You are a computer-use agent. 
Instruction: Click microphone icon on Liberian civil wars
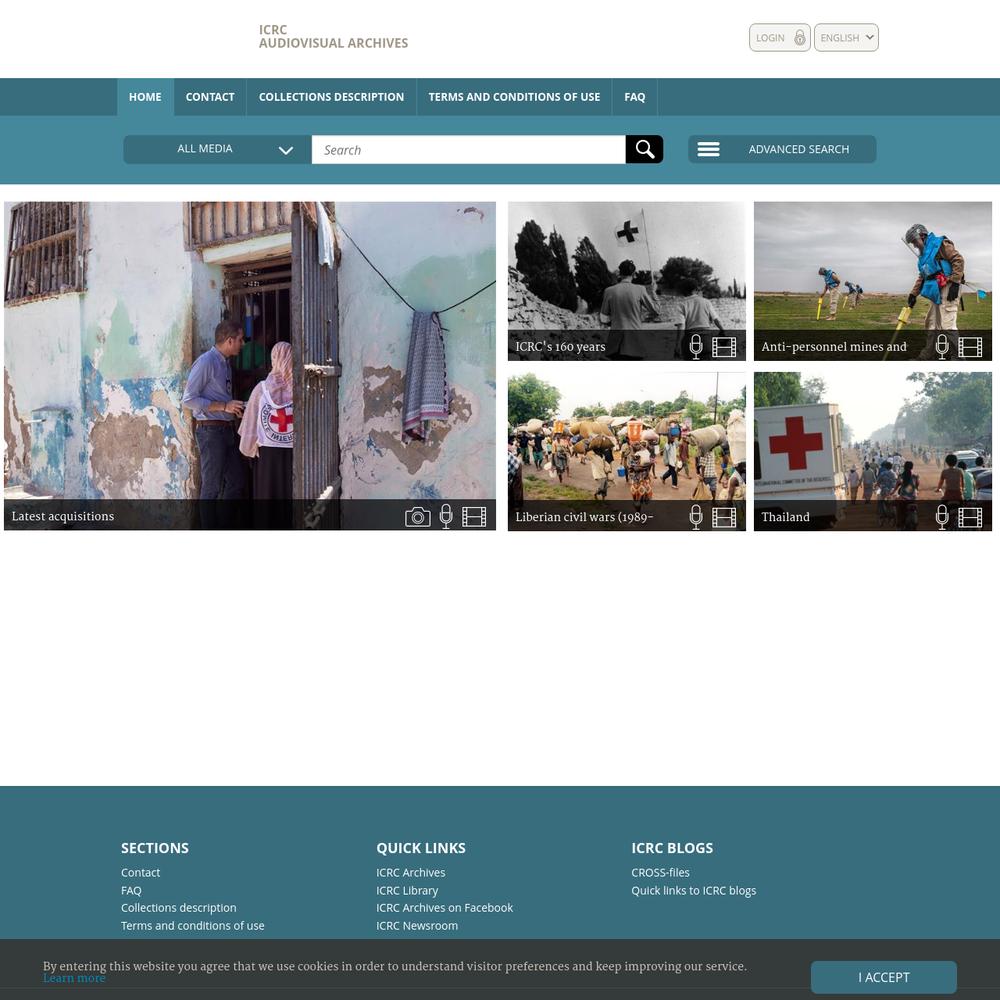696,517
